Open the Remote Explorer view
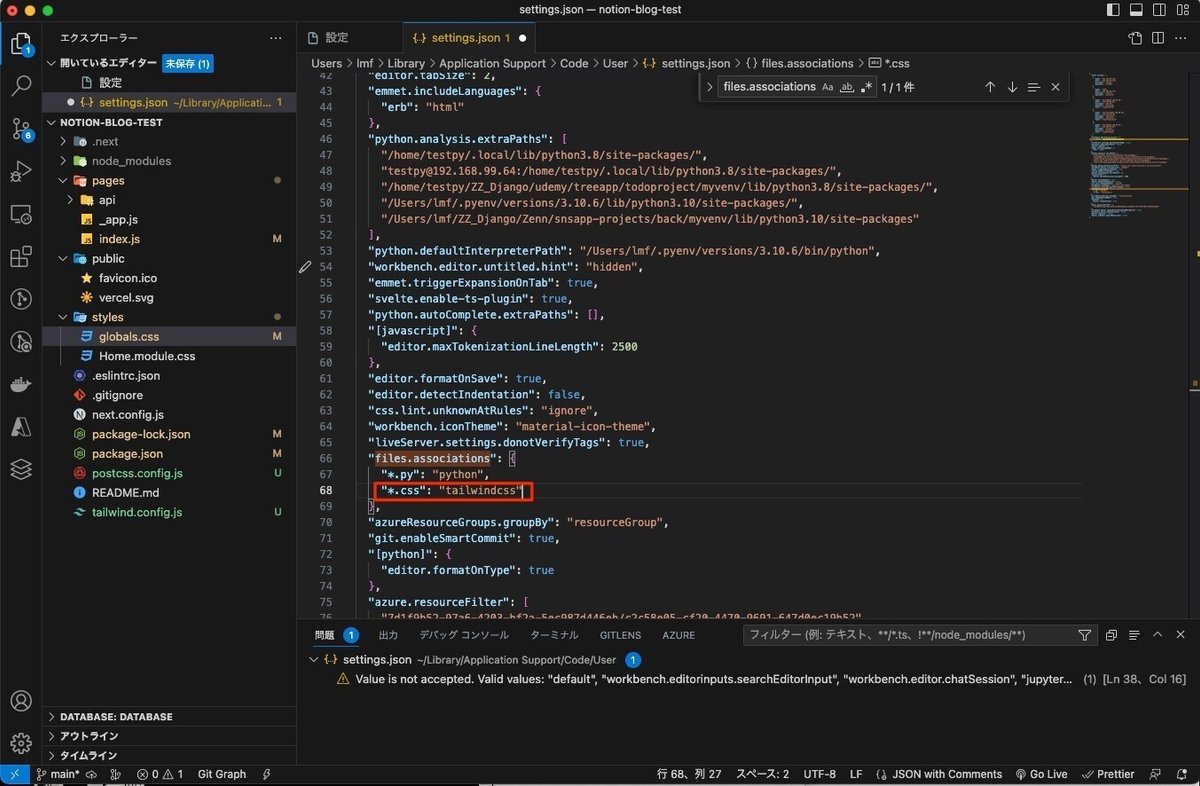 [21, 214]
